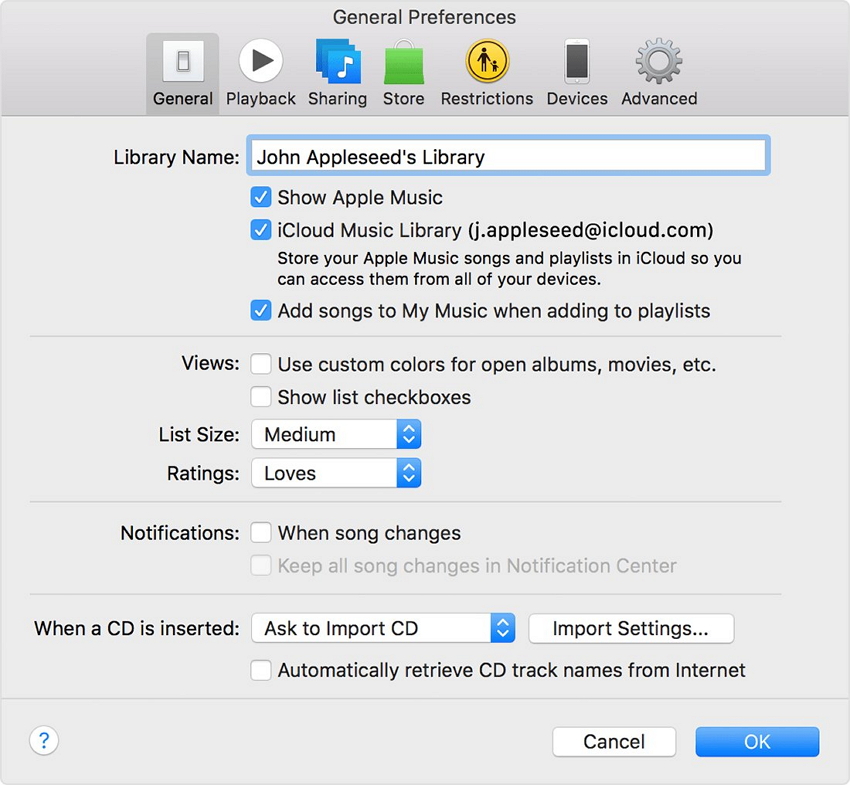
Task: Click the Cancel button
Action: point(614,741)
